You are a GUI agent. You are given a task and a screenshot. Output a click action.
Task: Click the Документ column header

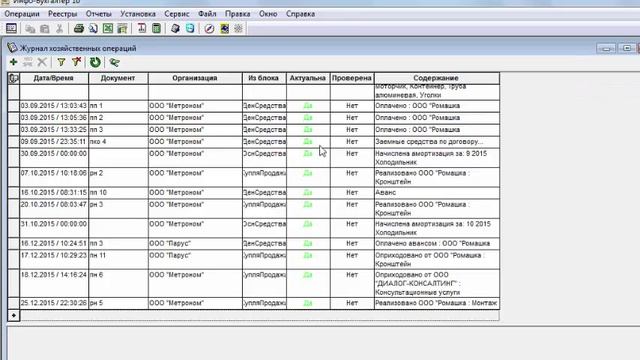118,78
